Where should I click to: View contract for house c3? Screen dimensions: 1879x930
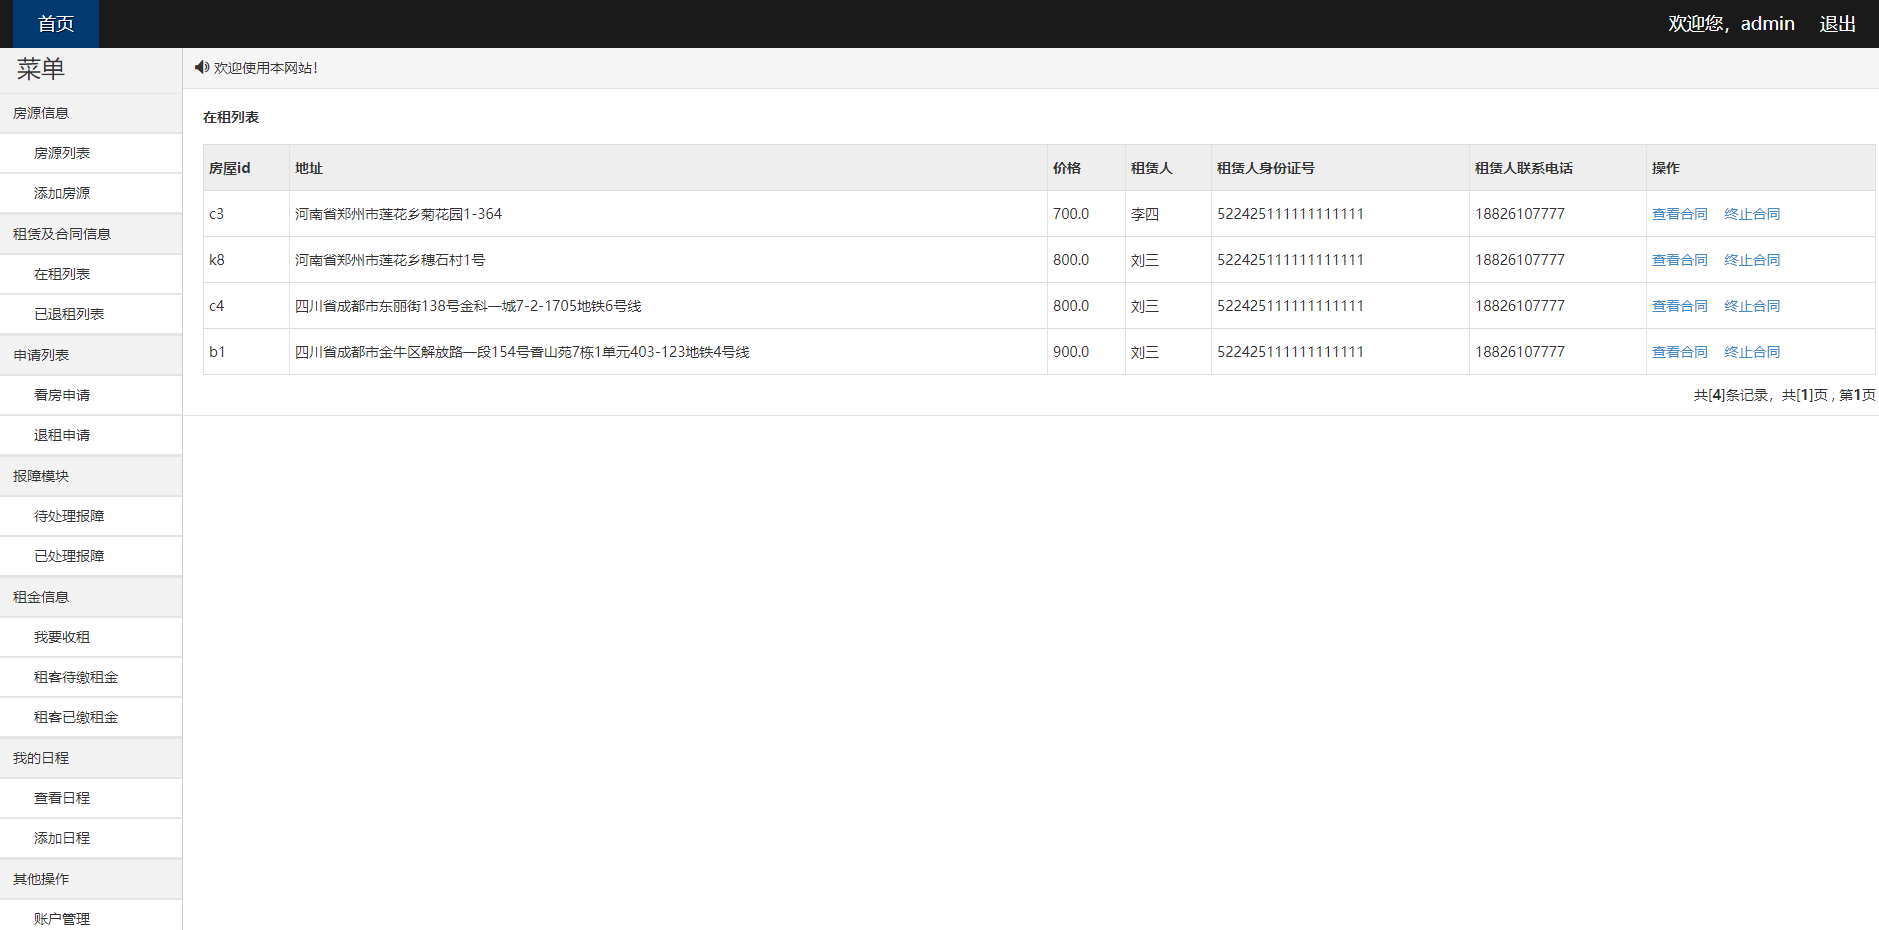click(1679, 214)
